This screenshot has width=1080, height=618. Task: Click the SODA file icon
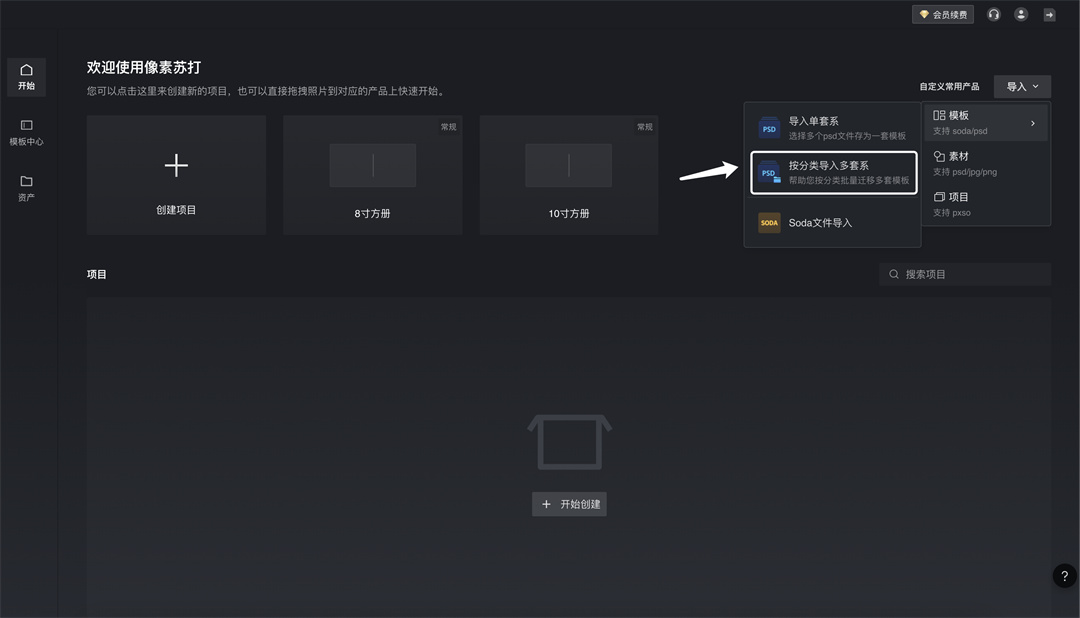[x=769, y=223]
